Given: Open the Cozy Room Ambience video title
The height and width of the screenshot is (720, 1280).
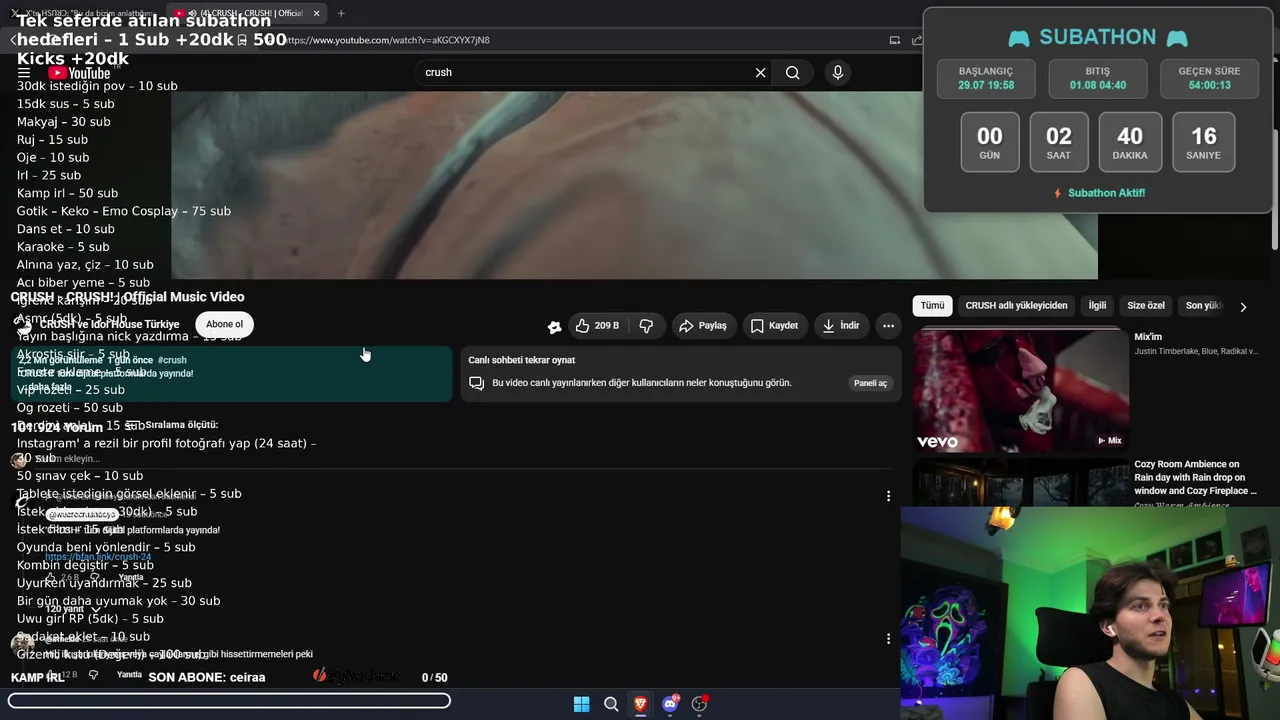Looking at the screenshot, I should [1196, 478].
